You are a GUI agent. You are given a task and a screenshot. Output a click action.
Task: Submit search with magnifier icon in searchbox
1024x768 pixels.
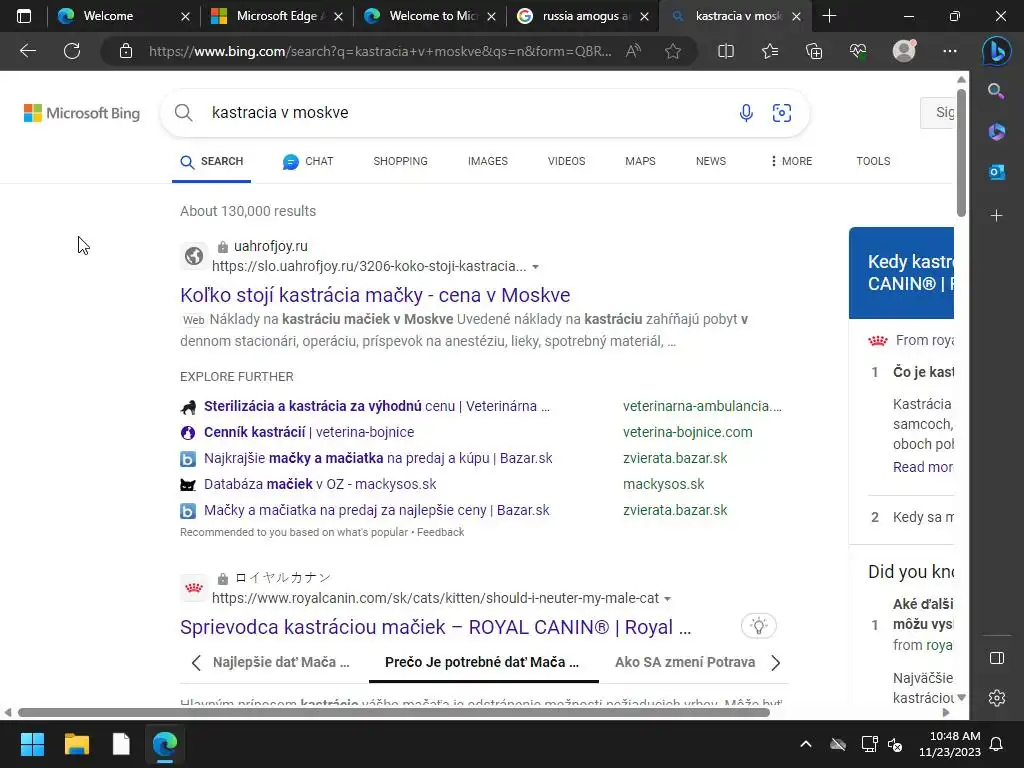click(184, 112)
